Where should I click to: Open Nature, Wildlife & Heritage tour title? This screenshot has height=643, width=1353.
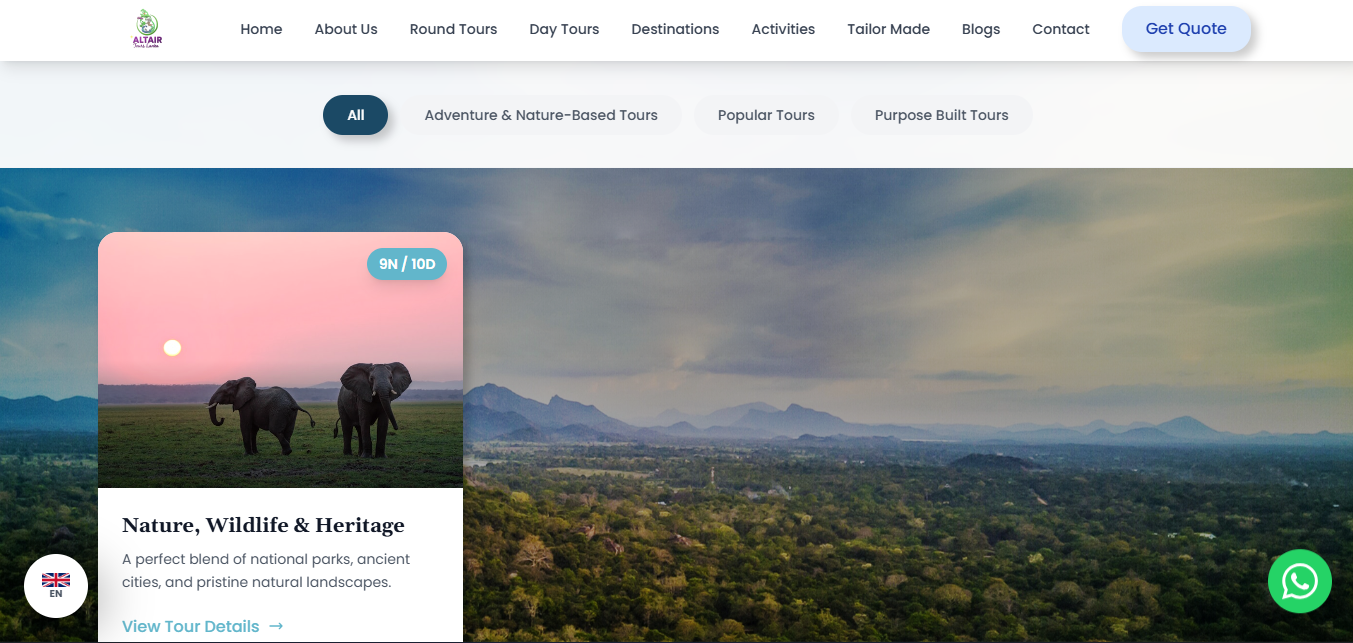click(x=263, y=525)
